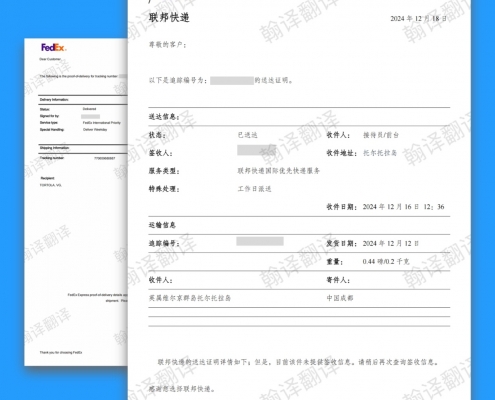Click the closing line 感谢您选择联邦快递
Image resolution: width=495 pixels, height=400 pixels.
(x=182, y=389)
